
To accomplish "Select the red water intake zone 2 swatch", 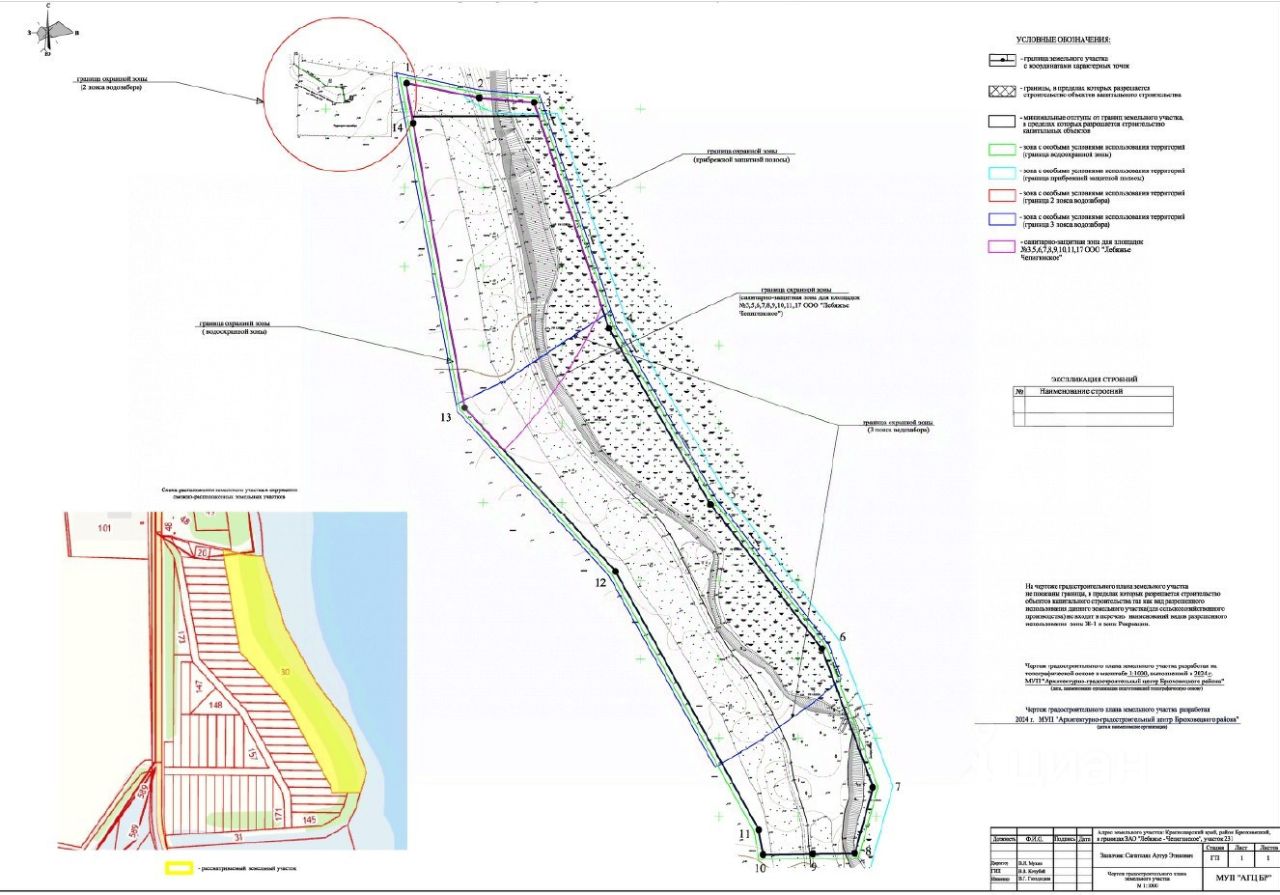I will coord(1002,195).
